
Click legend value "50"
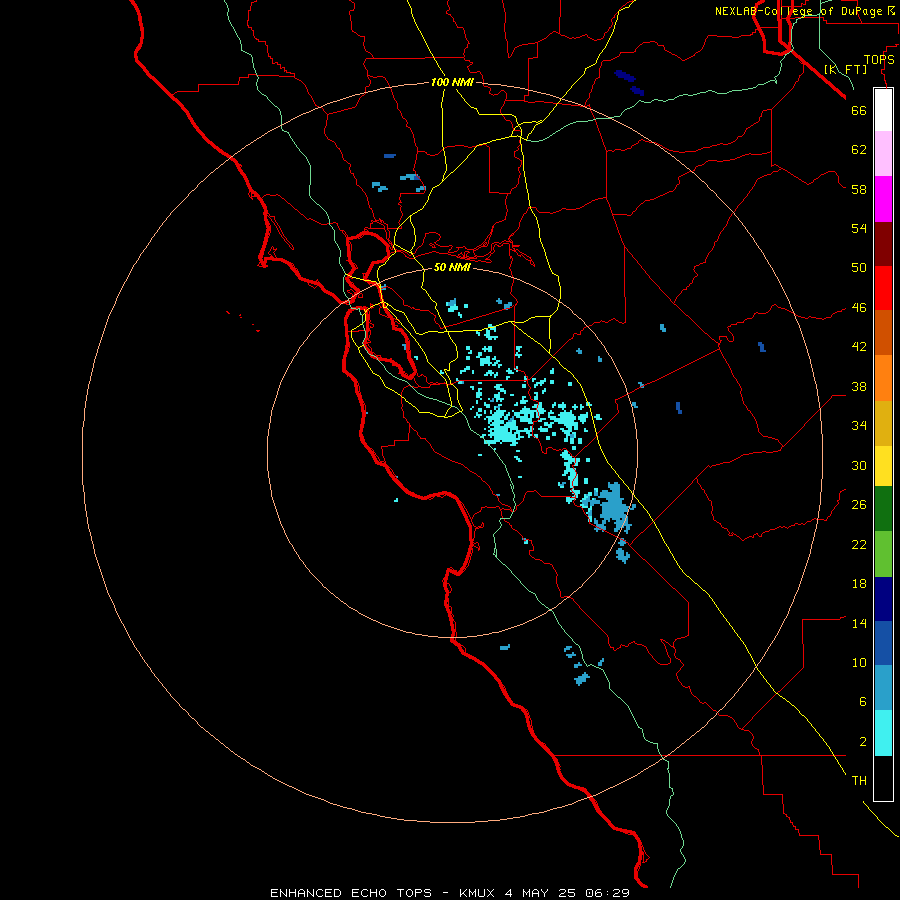tap(859, 267)
